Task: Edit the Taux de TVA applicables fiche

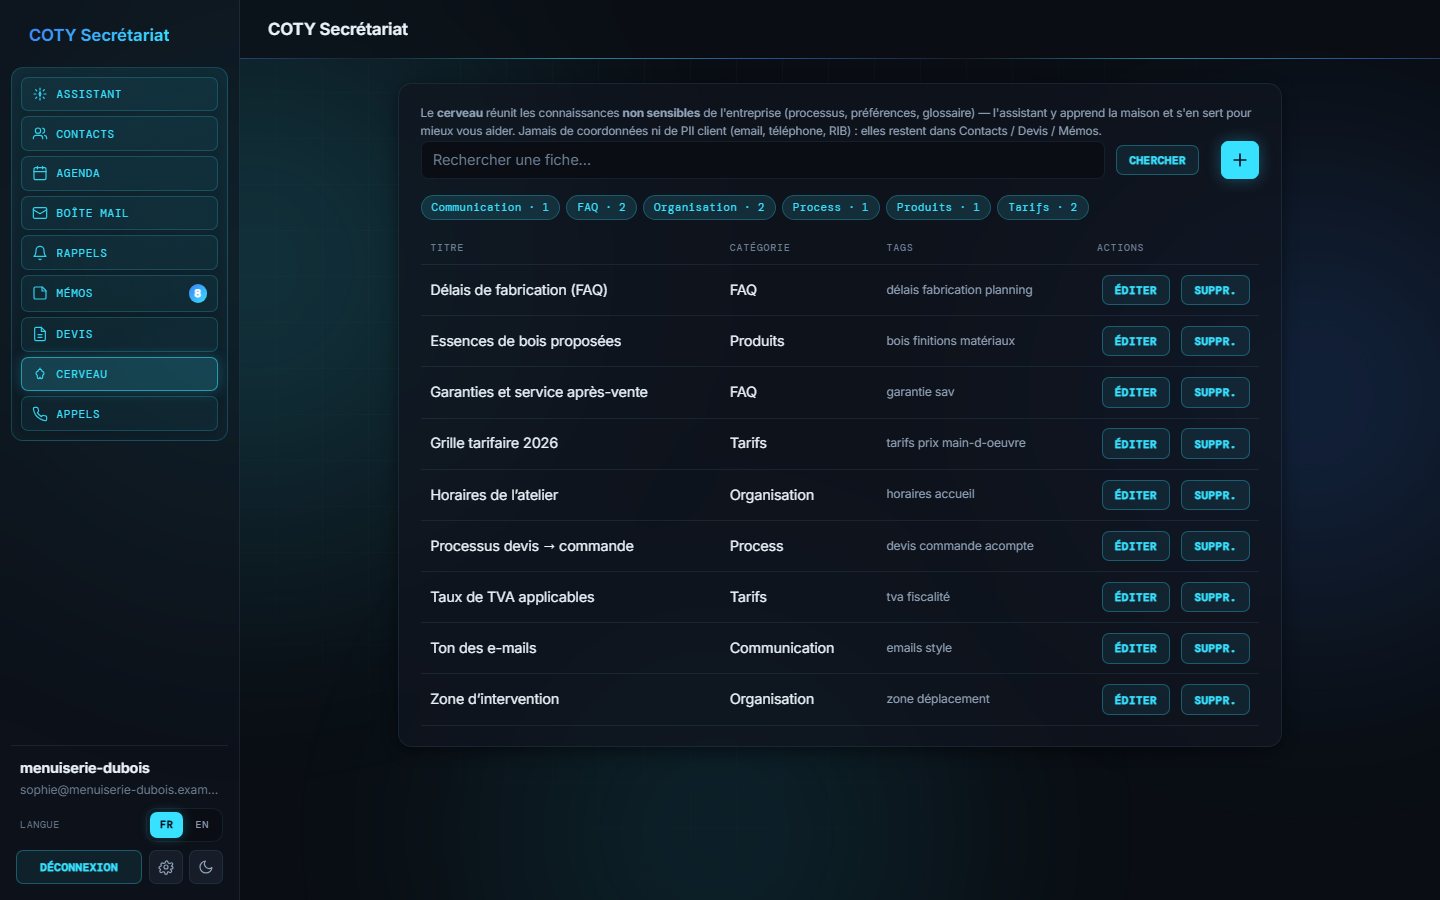Action: [x=1136, y=597]
